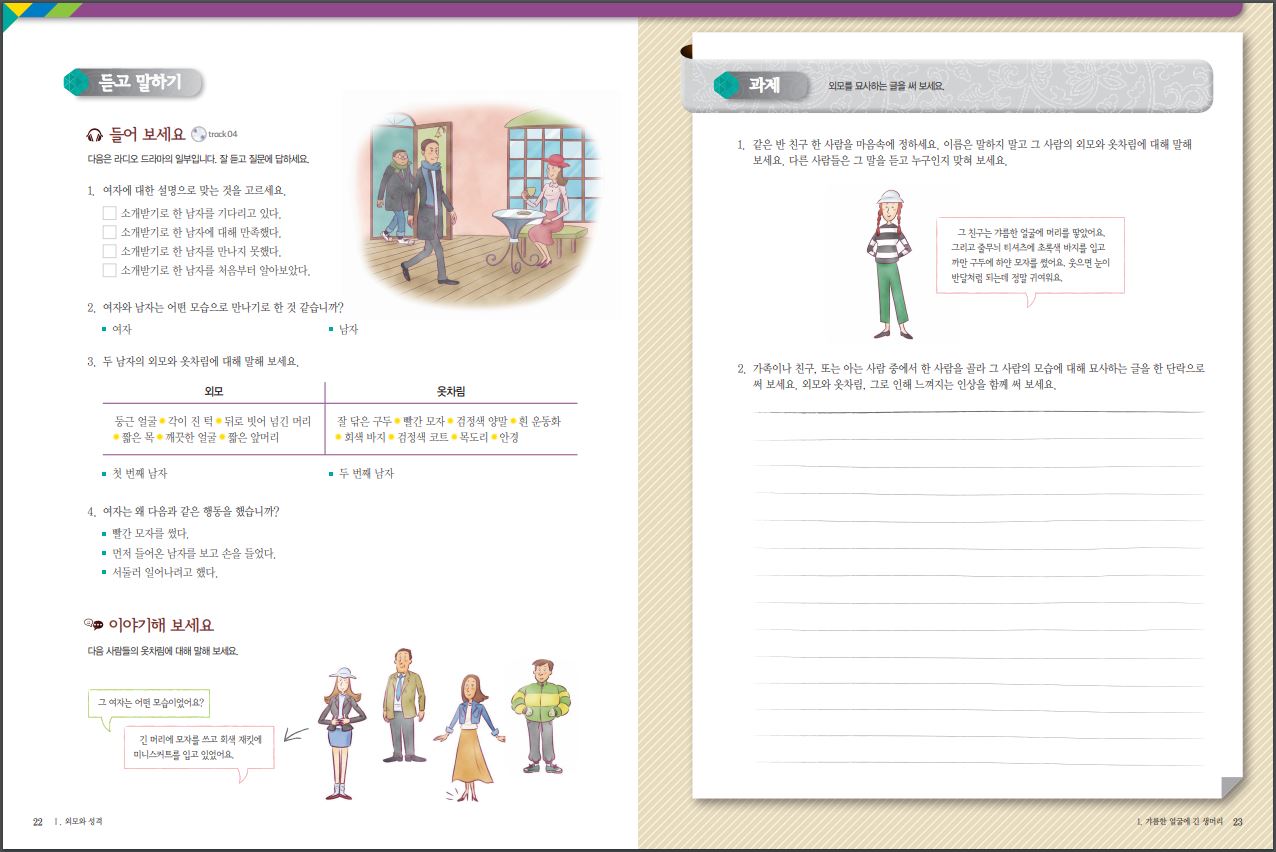This screenshot has height=852, width=1276.
Task: Tick the checkbox for 남자에 대해 만족했다
Action: click(x=110, y=232)
